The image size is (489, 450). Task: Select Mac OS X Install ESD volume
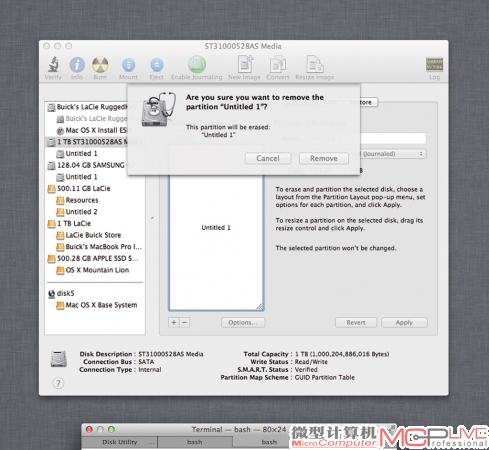tap(96, 130)
